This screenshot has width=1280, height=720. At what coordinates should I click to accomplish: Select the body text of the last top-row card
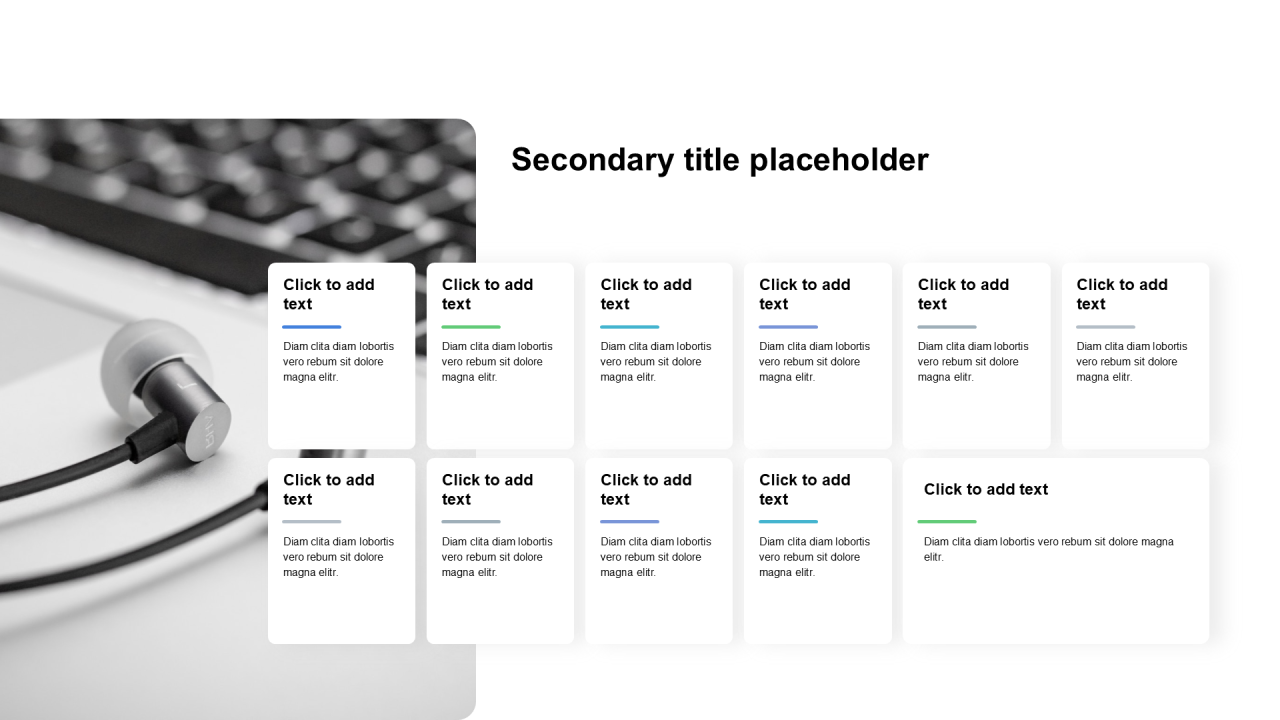pyautogui.click(x=1131, y=362)
